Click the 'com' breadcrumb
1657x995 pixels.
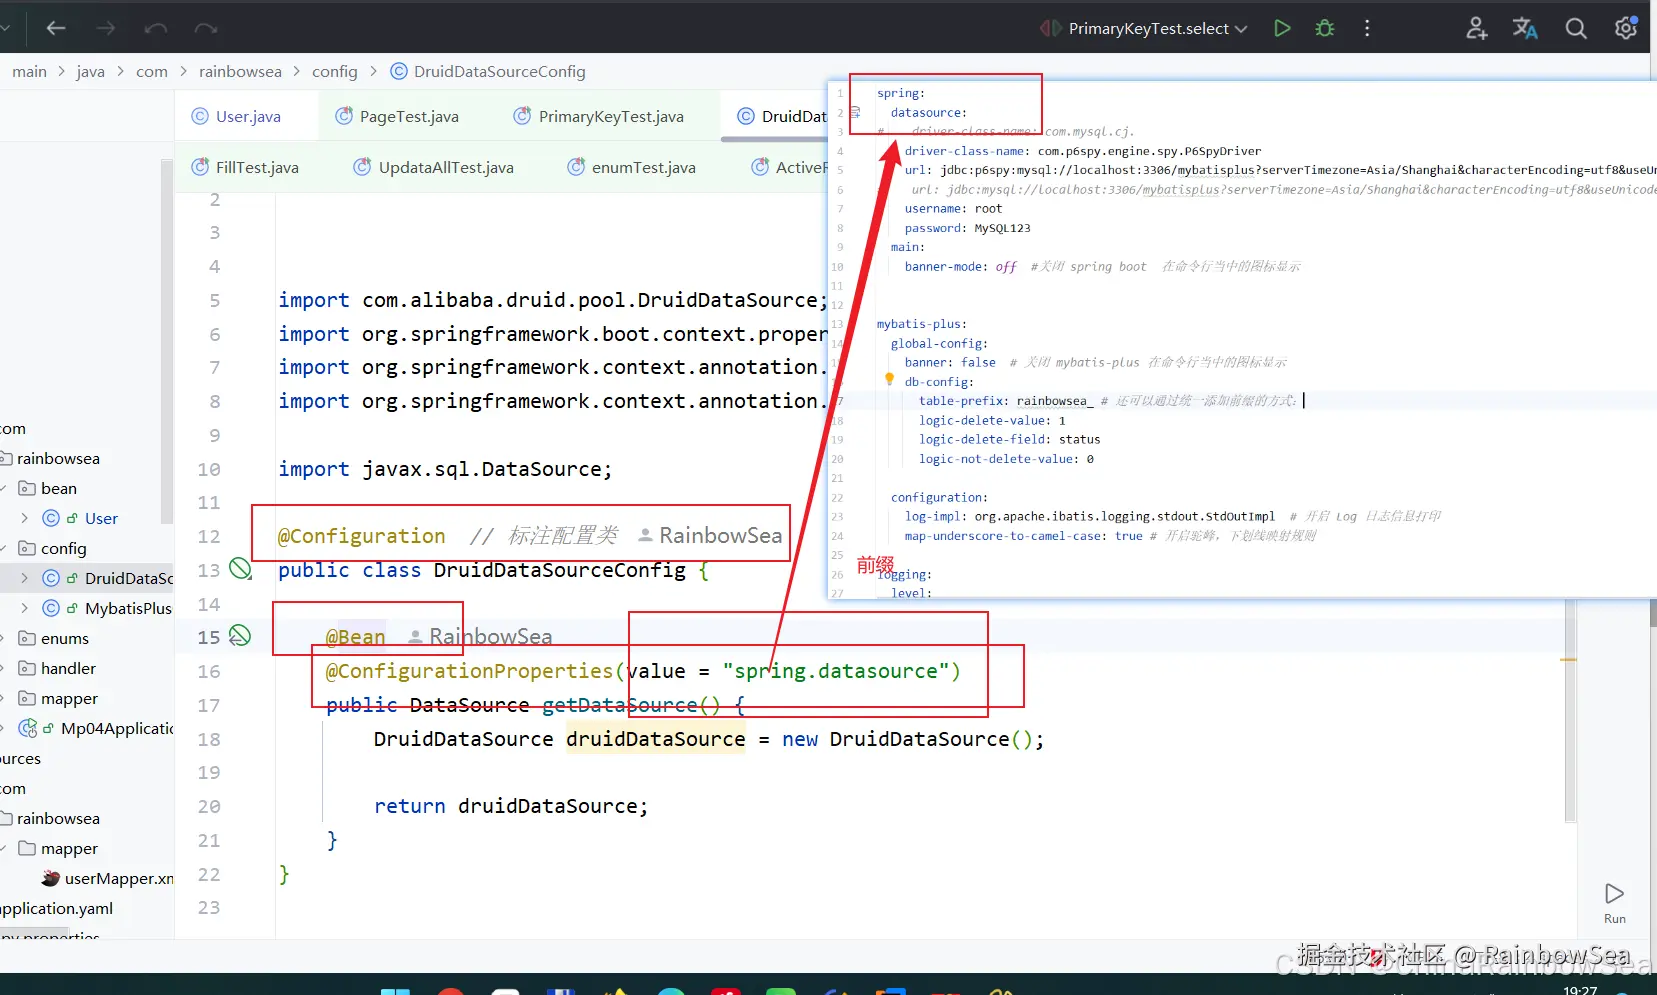click(152, 71)
